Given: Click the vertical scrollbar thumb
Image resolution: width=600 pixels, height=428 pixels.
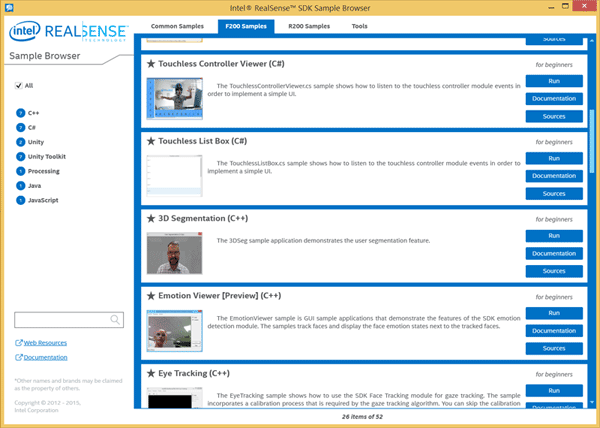Looking at the screenshot, I should 592,141.
